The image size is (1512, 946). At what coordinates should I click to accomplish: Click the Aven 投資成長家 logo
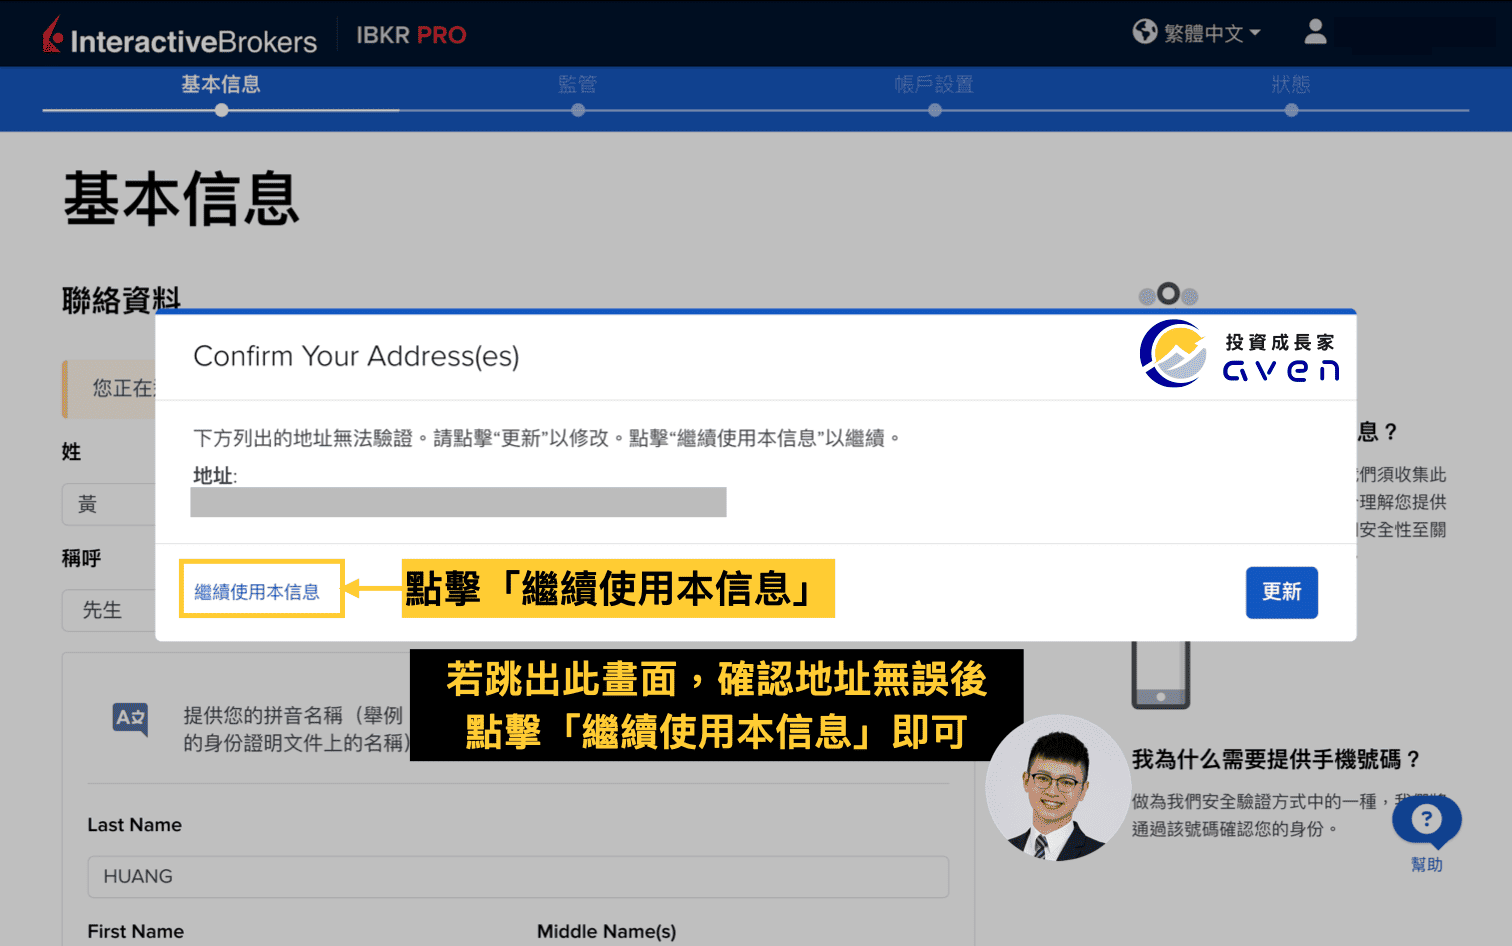1238,354
